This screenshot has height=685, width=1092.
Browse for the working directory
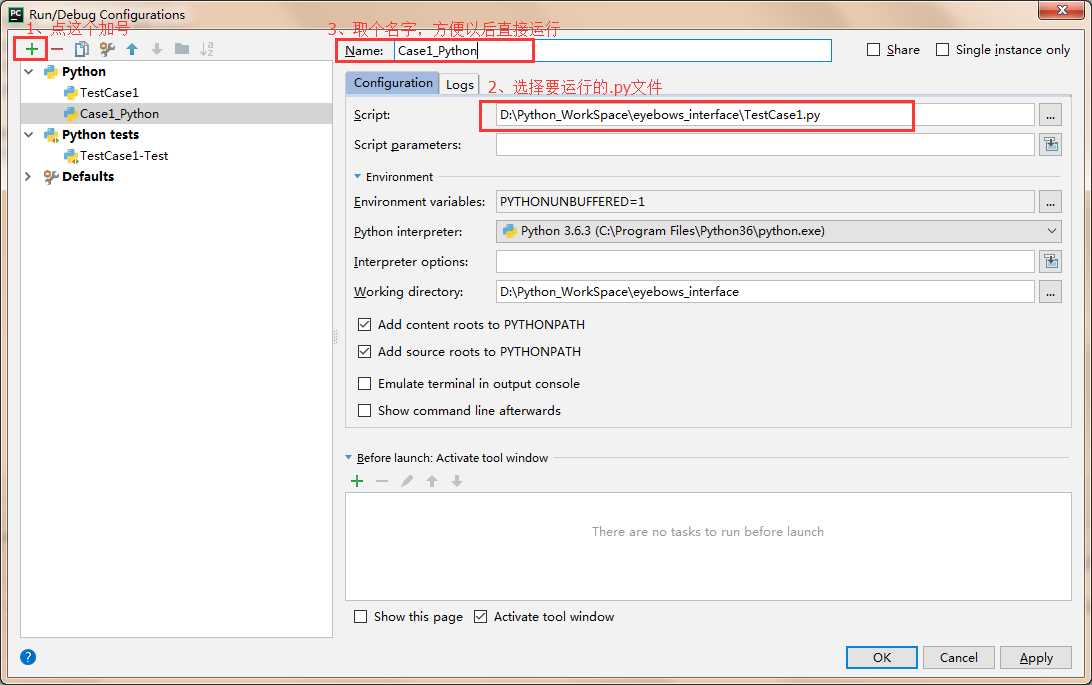pos(1050,292)
